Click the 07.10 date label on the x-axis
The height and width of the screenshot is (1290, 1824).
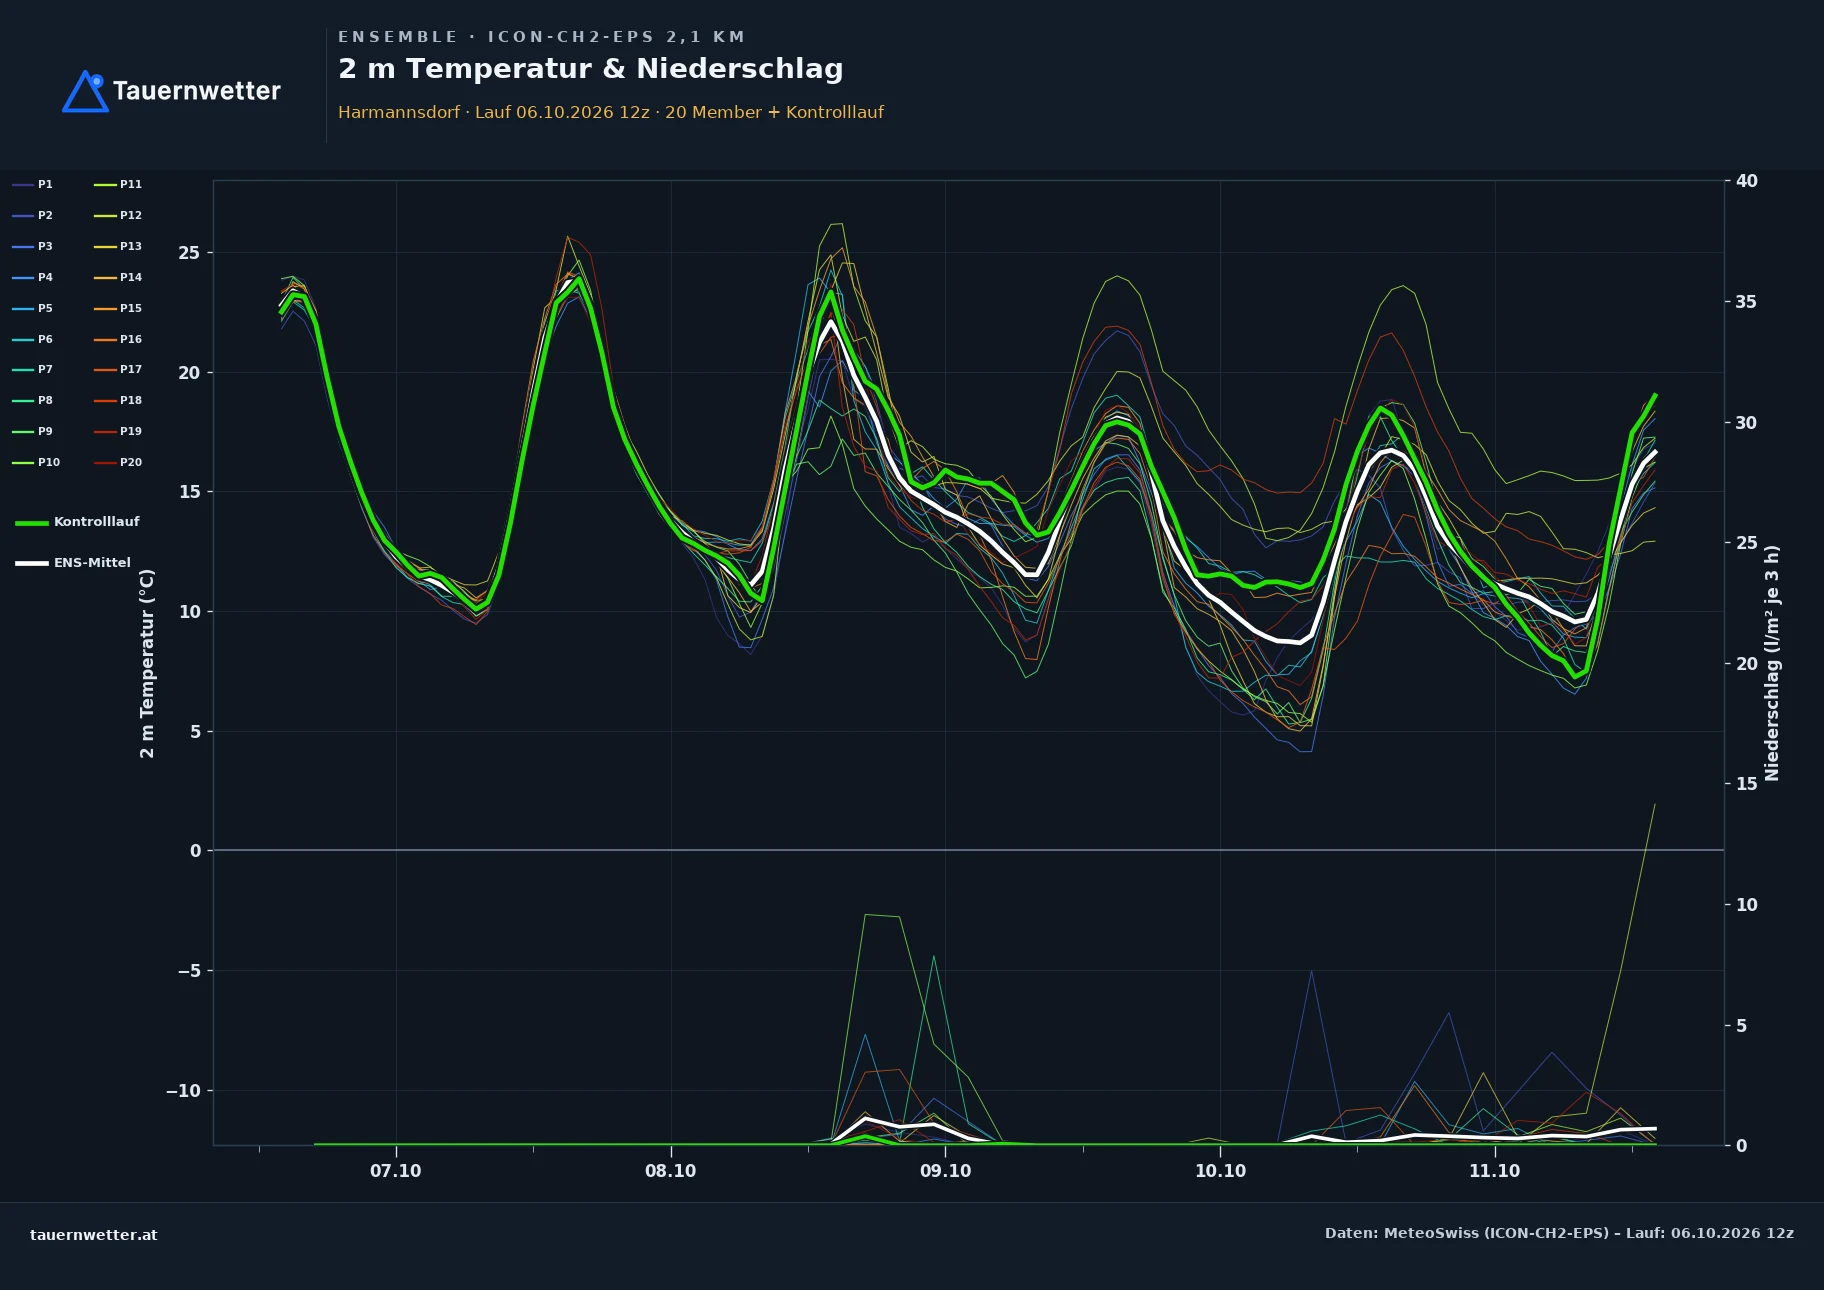[x=396, y=1171]
